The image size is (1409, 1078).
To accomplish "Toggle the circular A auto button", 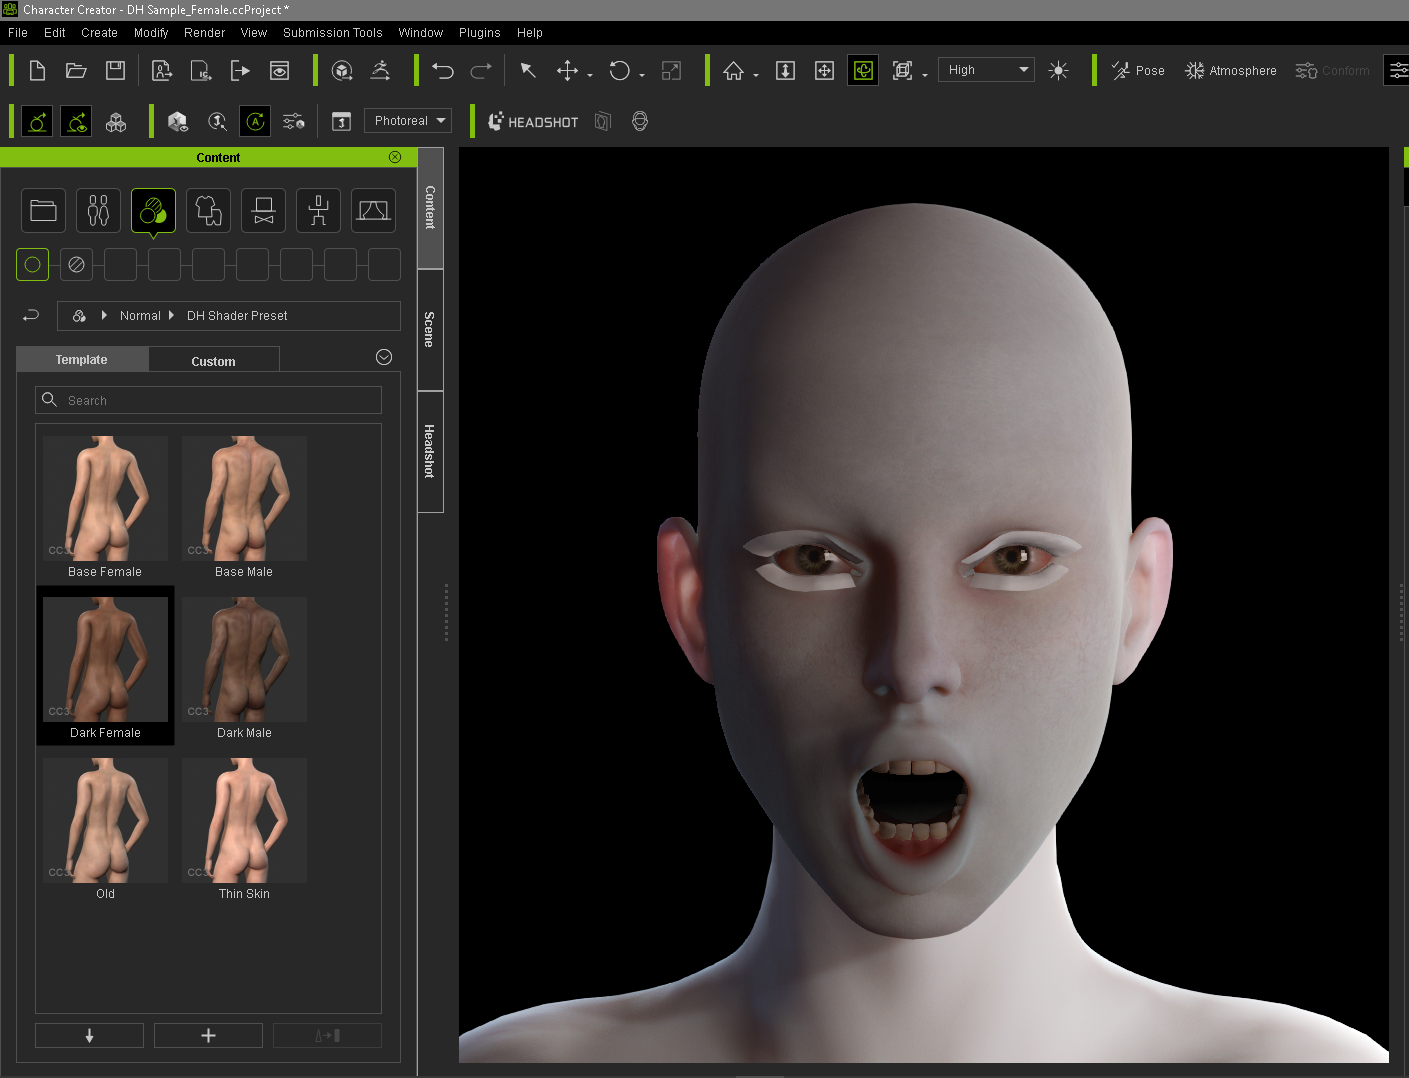I will [255, 122].
